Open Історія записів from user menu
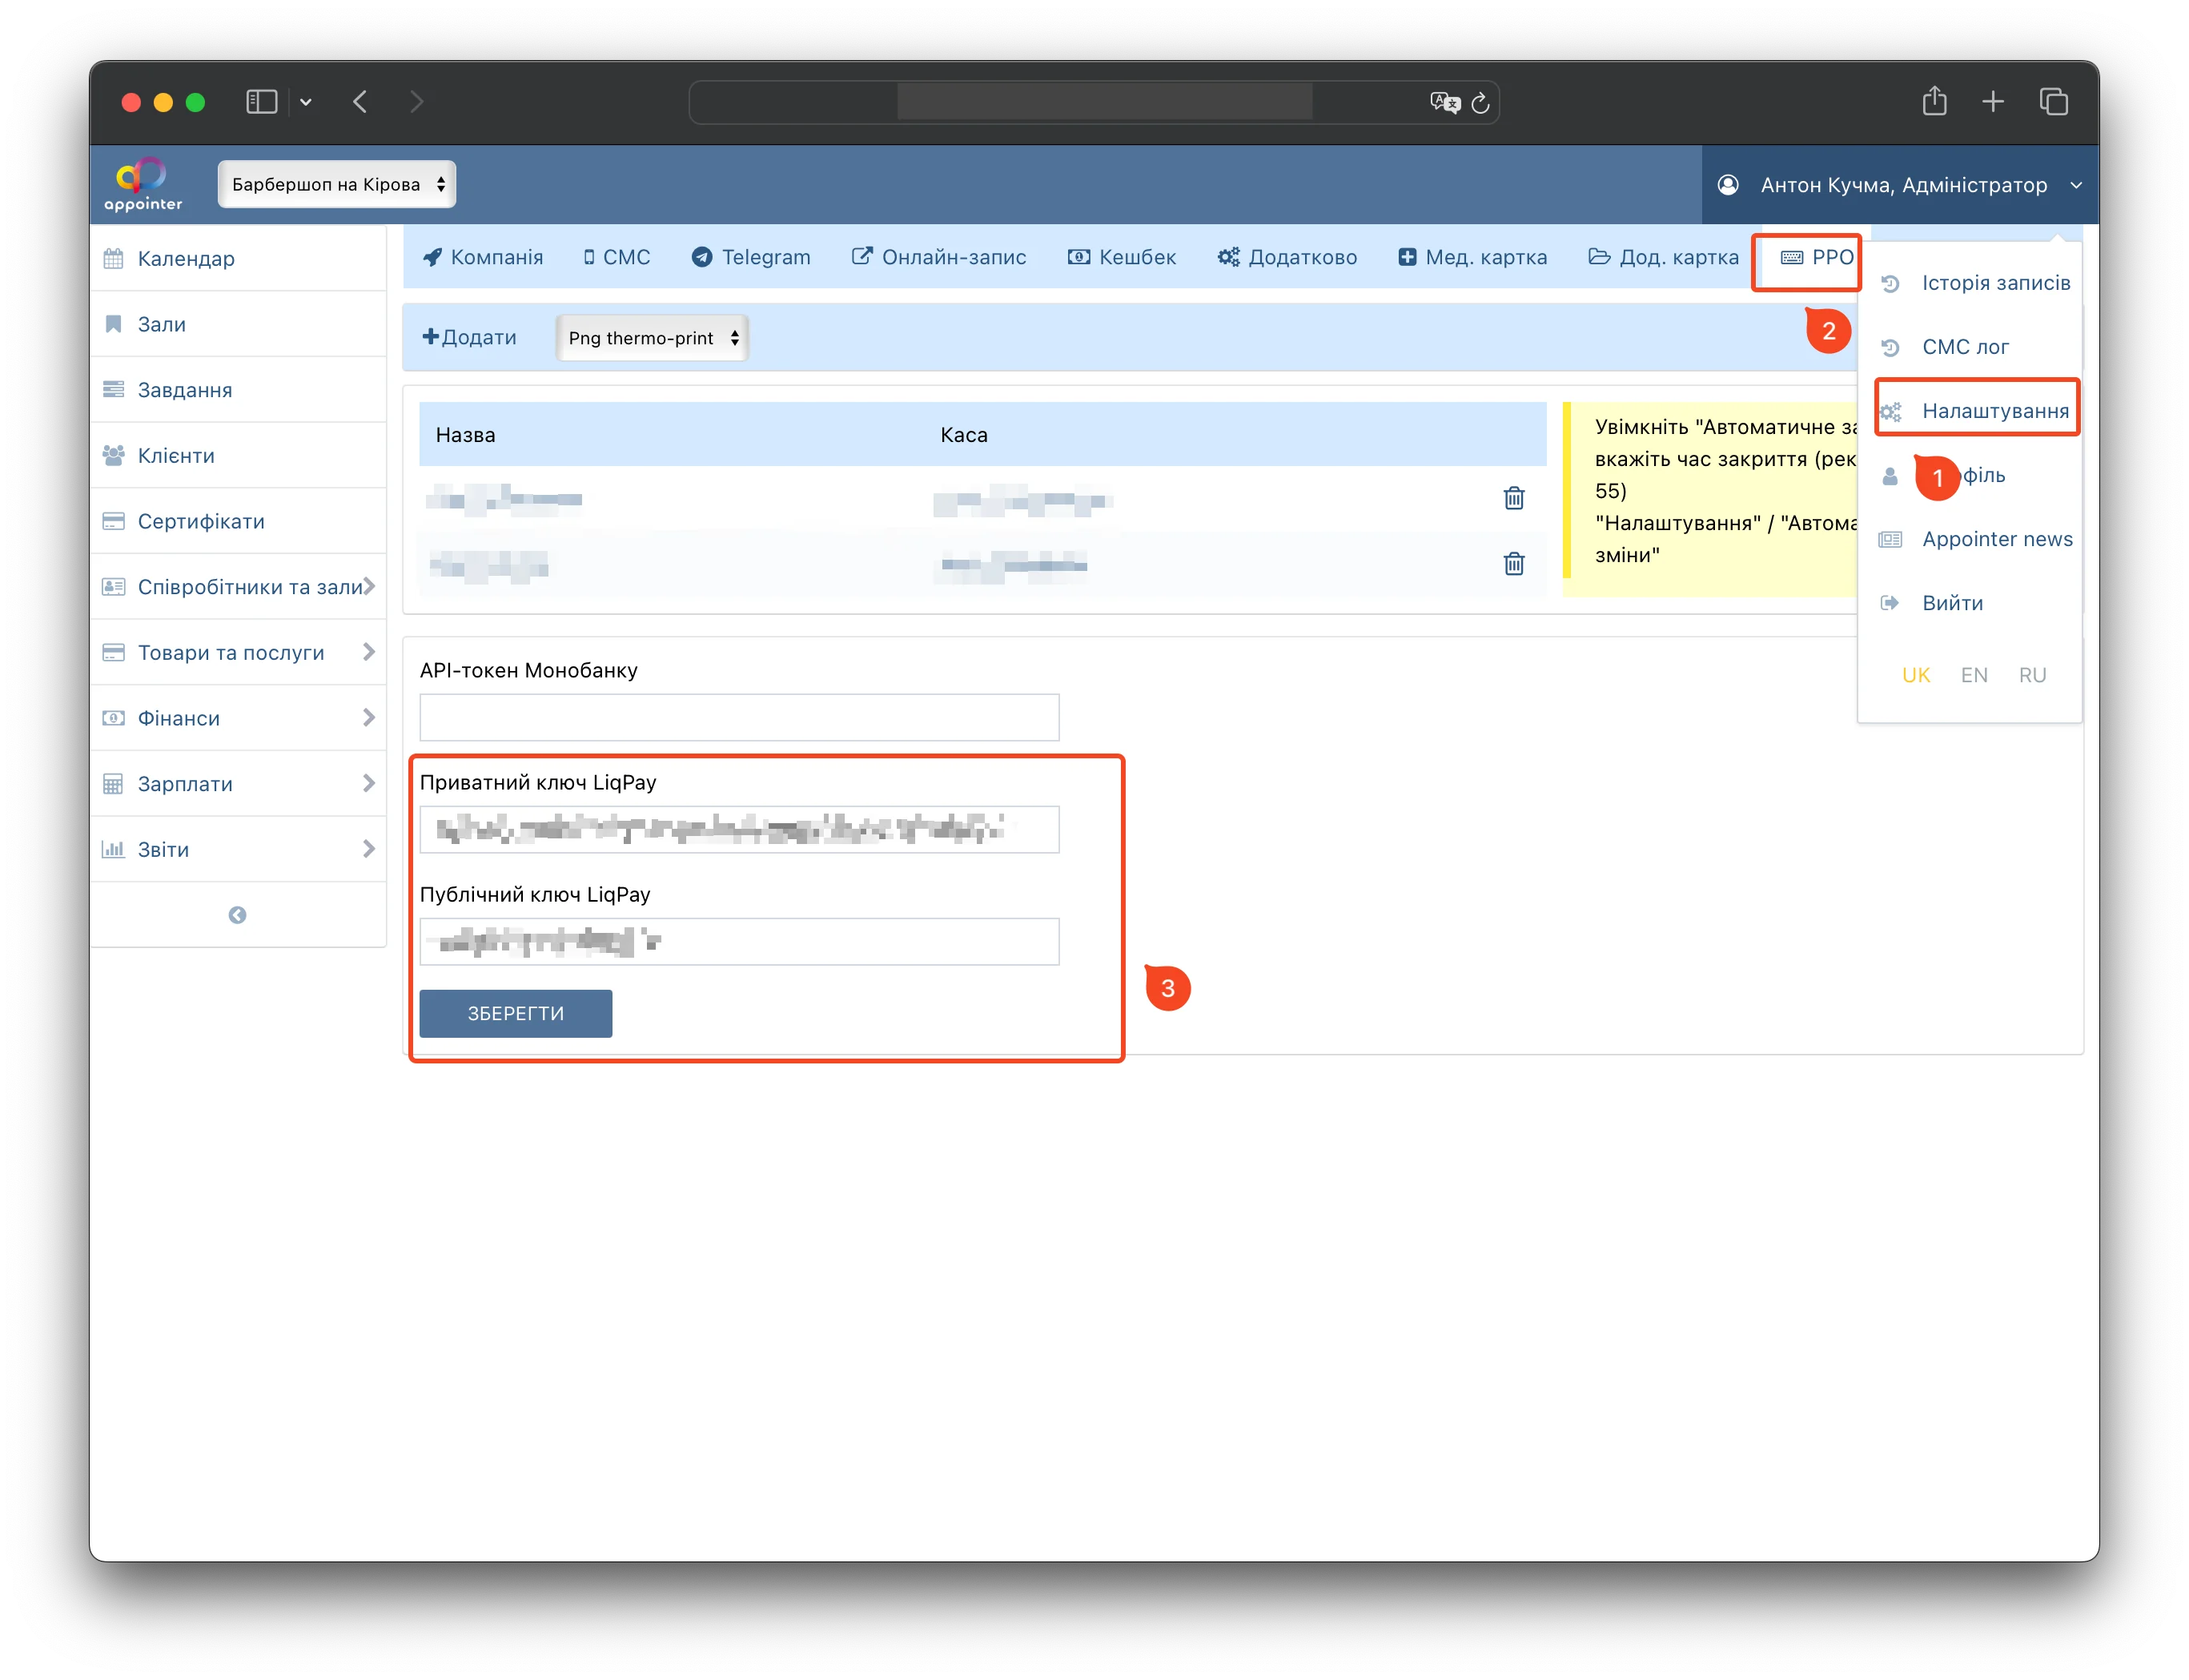This screenshot has height=1680, width=2189. 1975,283
